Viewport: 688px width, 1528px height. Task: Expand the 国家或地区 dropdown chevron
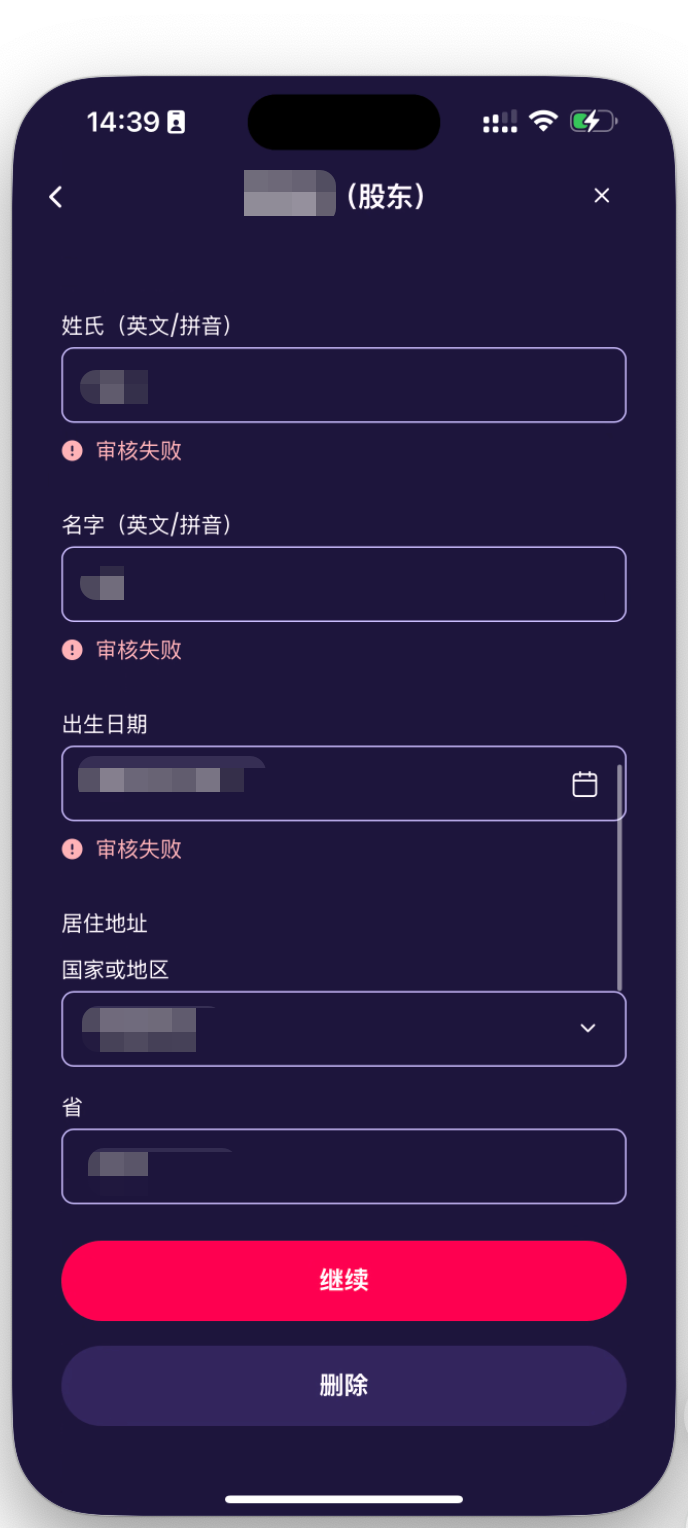click(588, 1028)
